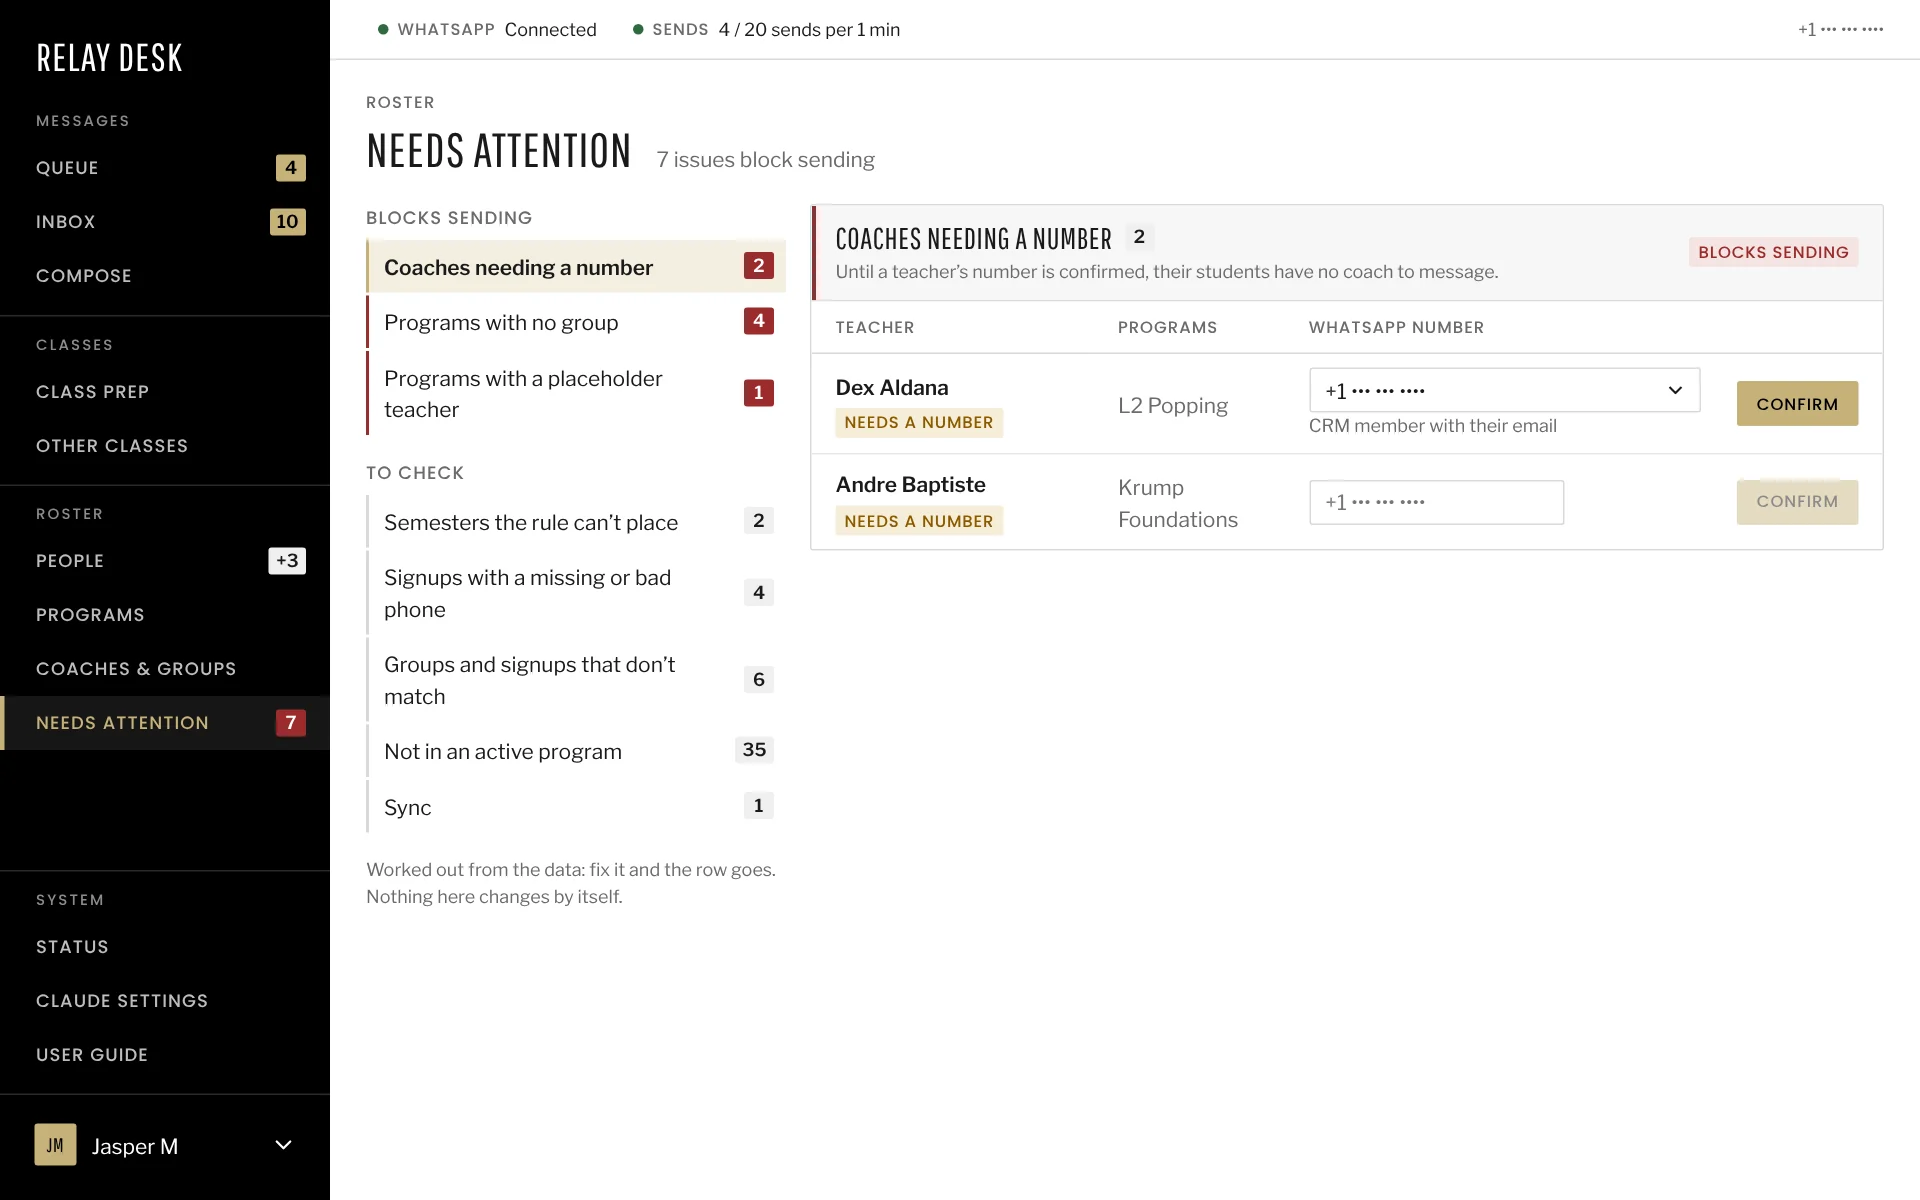Click the WhatsApp Number column header
Image resolution: width=1920 pixels, height=1200 pixels.
pyautogui.click(x=1396, y=327)
